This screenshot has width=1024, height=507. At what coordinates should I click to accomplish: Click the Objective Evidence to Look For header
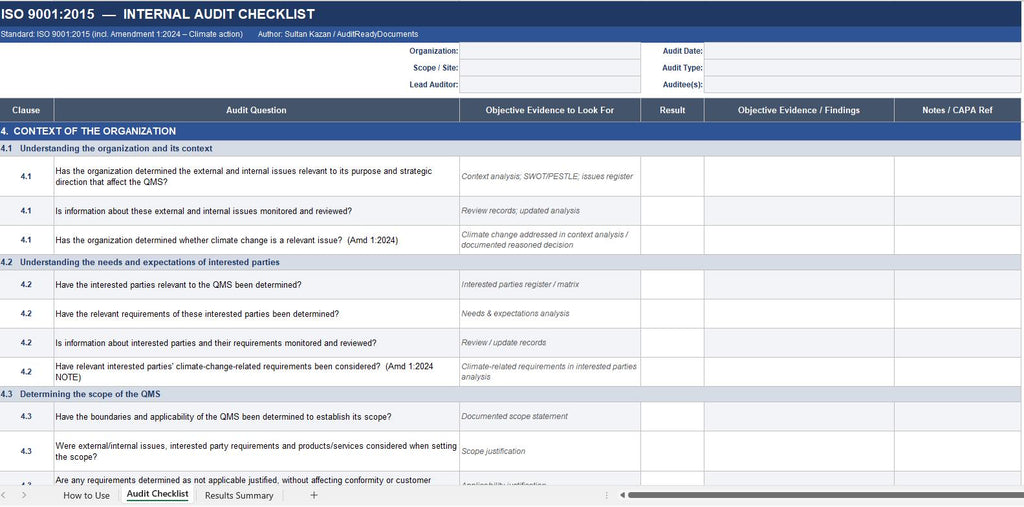(x=550, y=110)
